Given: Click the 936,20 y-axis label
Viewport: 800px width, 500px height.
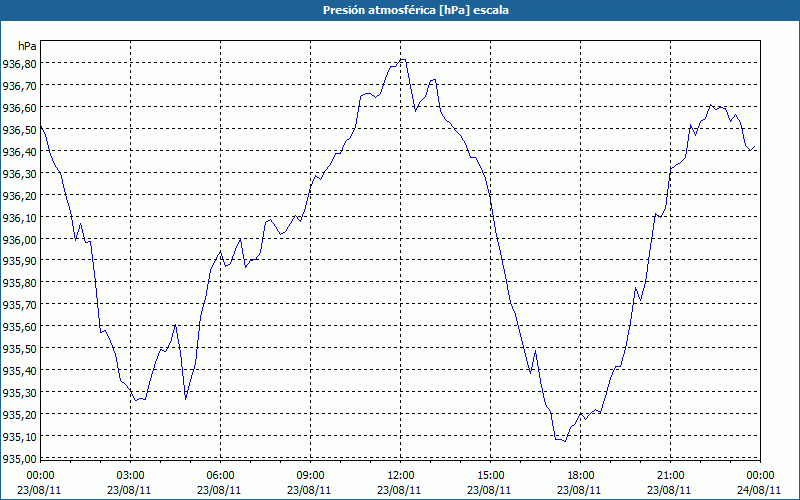Looking at the screenshot, I should pos(19,195).
